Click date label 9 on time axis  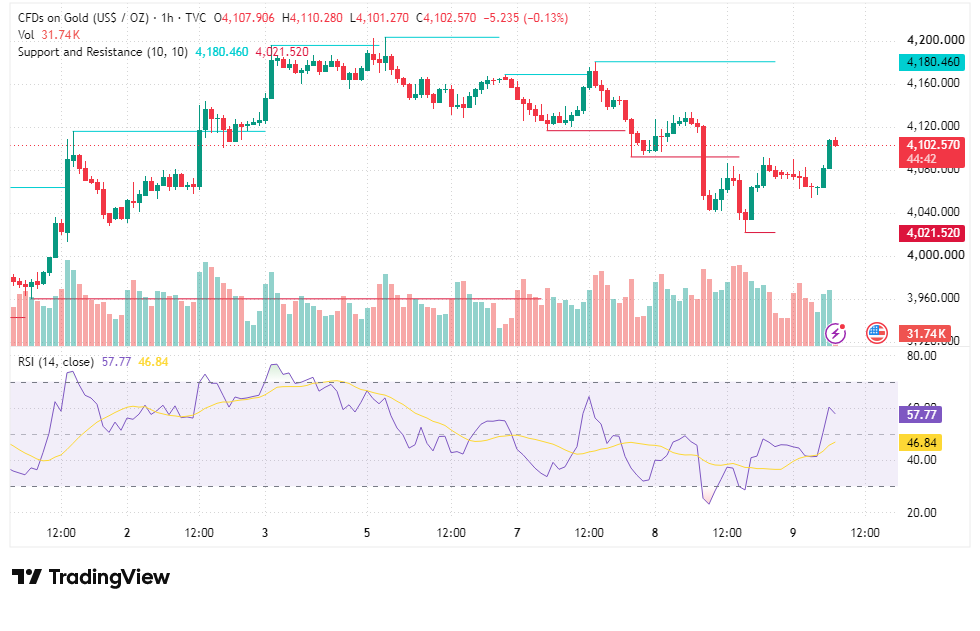click(793, 533)
